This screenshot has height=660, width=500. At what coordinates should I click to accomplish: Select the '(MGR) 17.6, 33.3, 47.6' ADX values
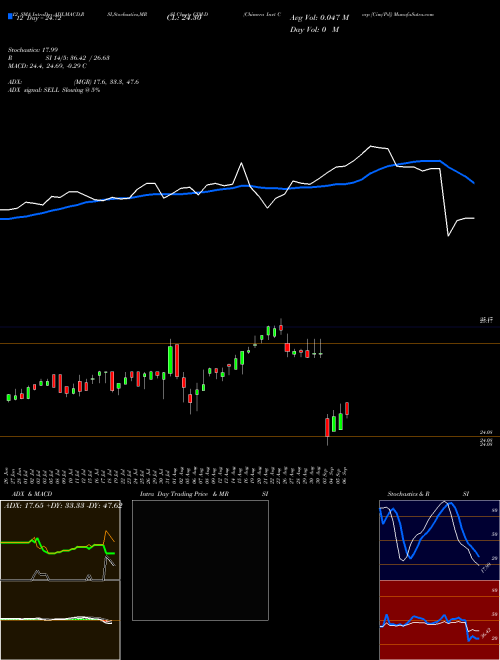pyautogui.click(x=106, y=82)
